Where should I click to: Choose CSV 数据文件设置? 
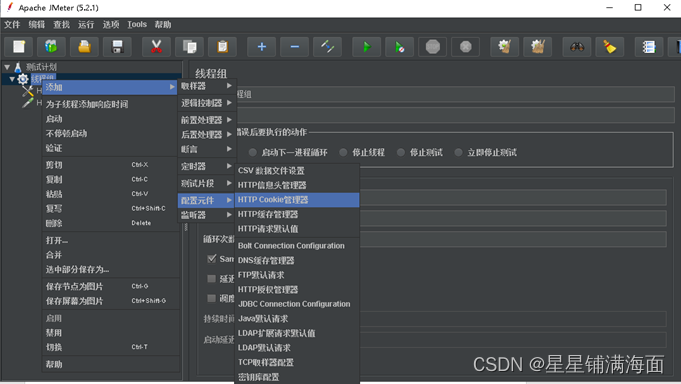[x=297, y=171]
